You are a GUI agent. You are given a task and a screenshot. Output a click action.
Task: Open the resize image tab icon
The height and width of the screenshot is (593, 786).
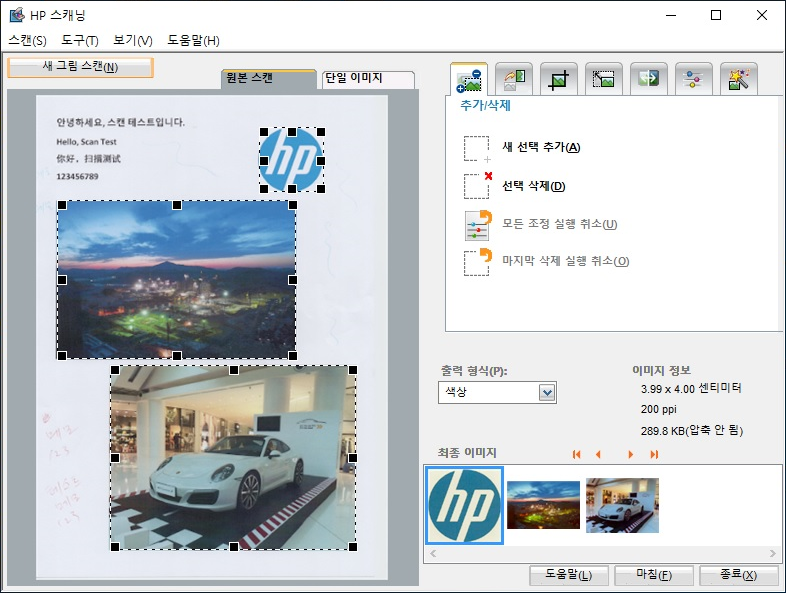(x=604, y=79)
